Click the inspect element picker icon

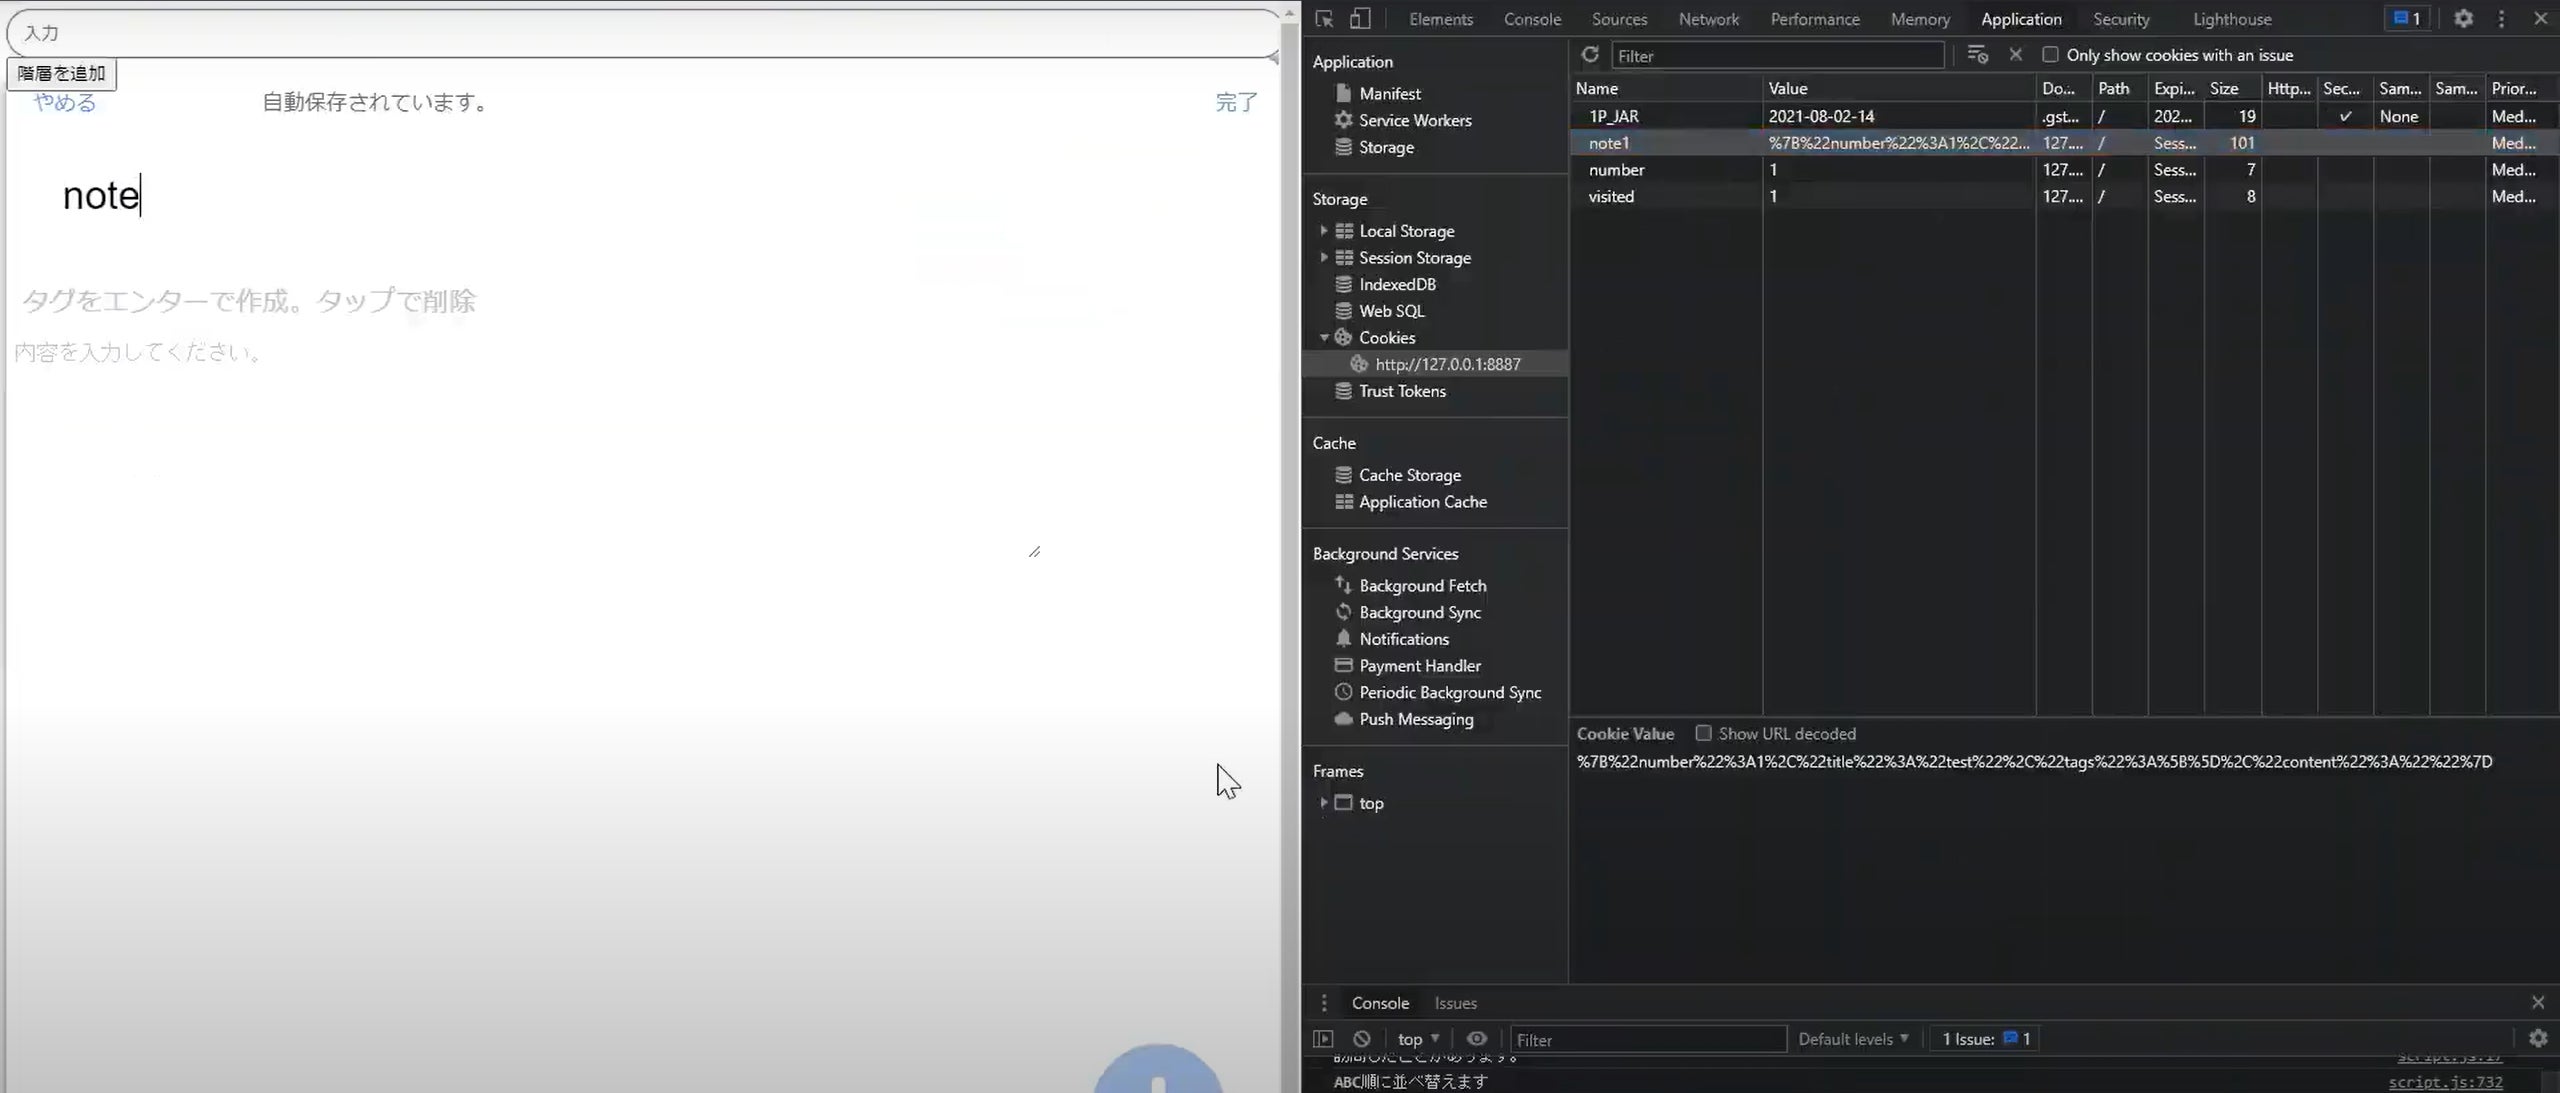point(1324,19)
